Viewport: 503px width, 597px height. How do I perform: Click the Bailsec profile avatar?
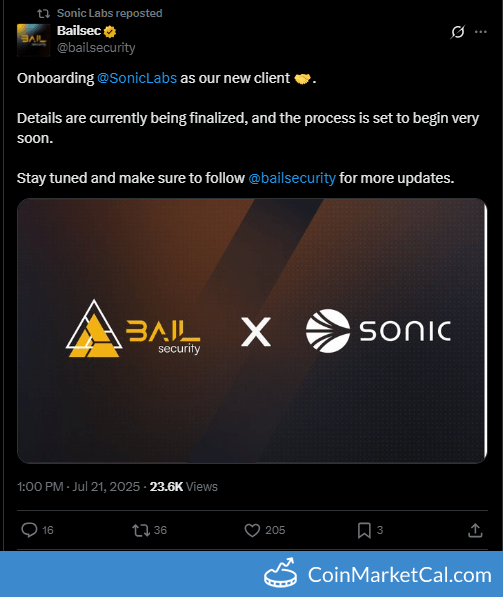[x=34, y=40]
